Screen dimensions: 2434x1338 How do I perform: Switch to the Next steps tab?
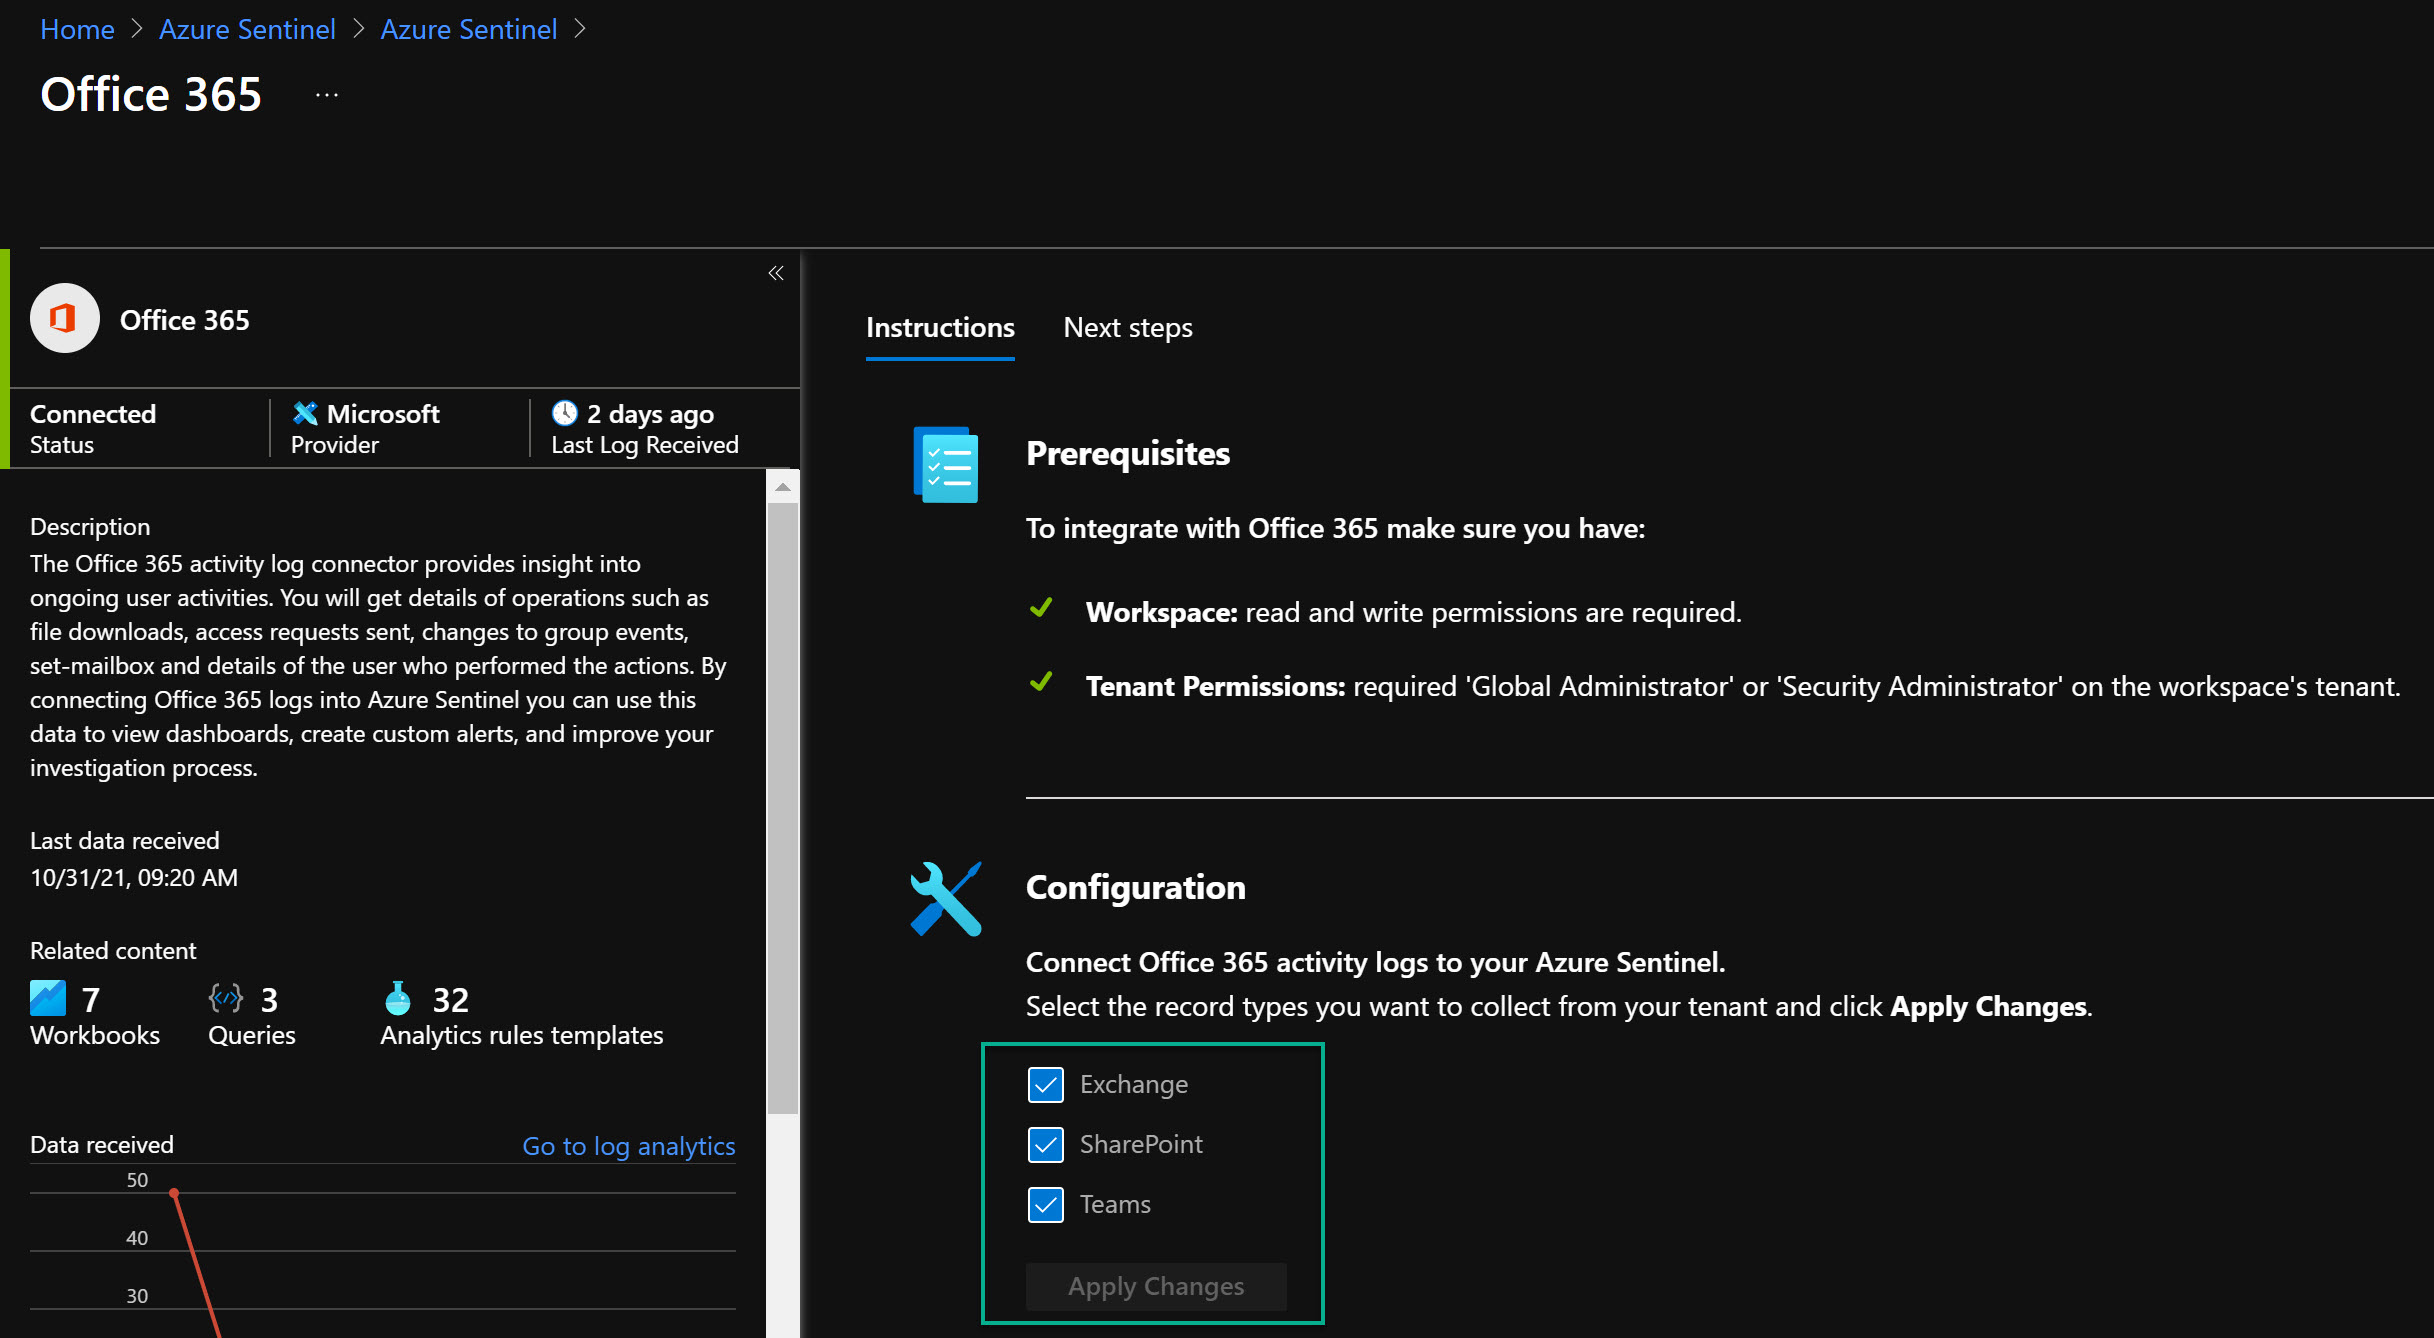tap(1128, 327)
